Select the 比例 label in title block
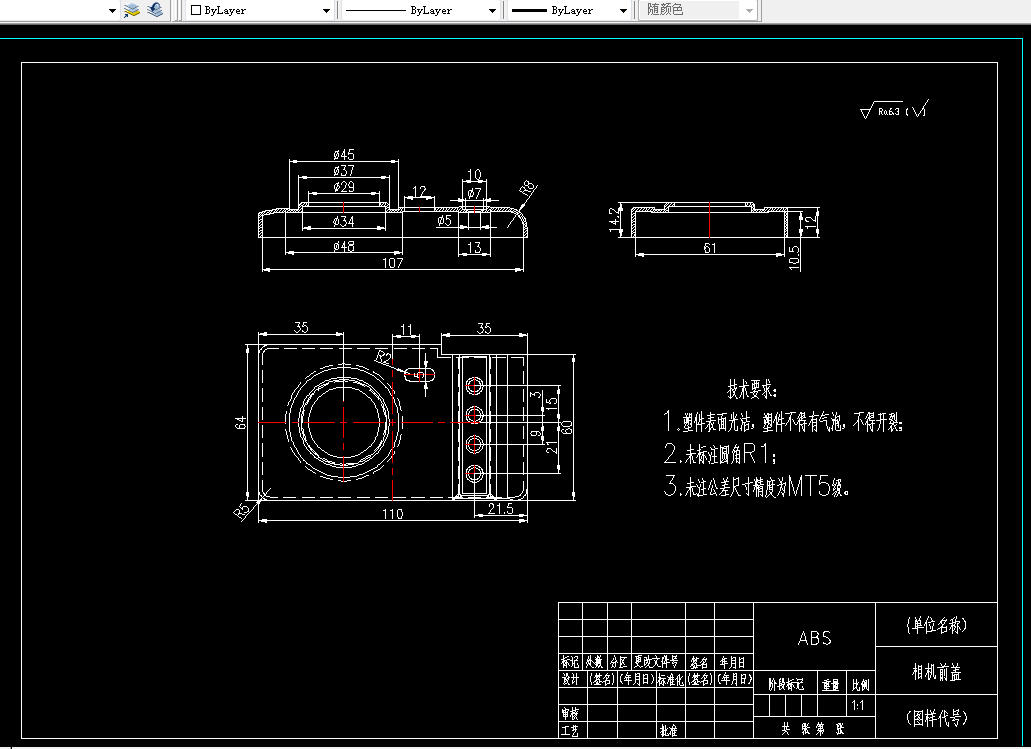Screen dimensions: 1031x749 coord(861,685)
